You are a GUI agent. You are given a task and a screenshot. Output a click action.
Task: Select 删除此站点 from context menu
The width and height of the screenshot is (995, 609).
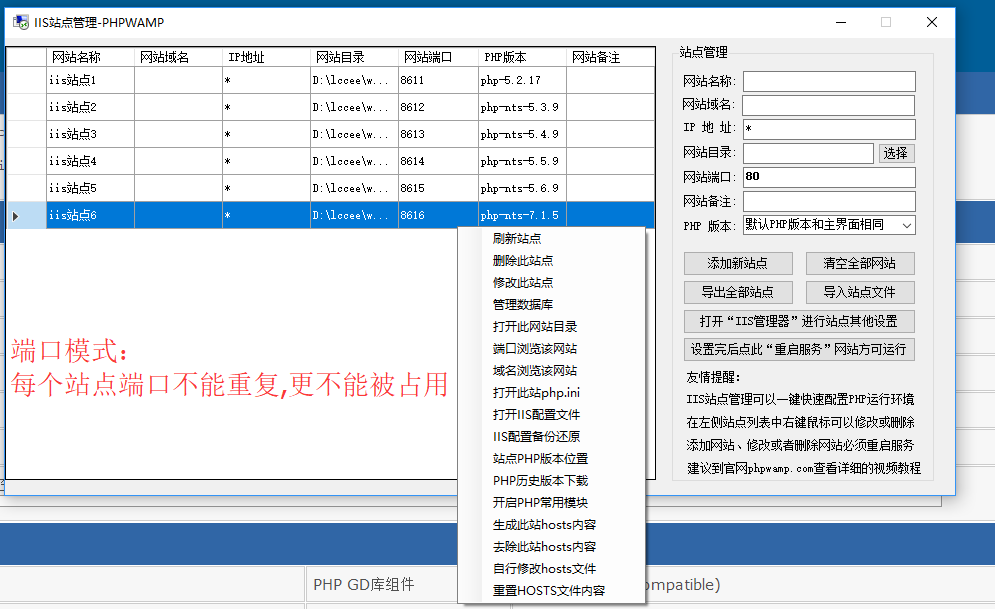[x=523, y=260]
